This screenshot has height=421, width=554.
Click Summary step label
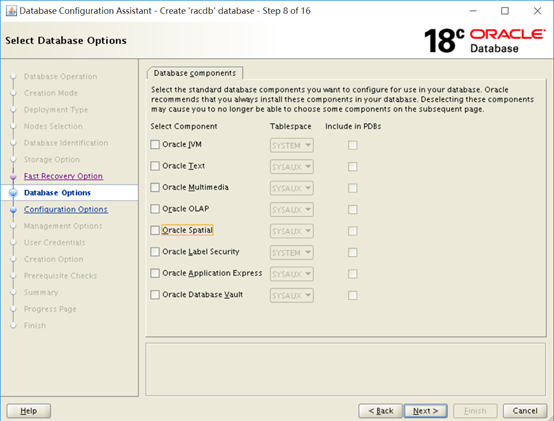(41, 292)
